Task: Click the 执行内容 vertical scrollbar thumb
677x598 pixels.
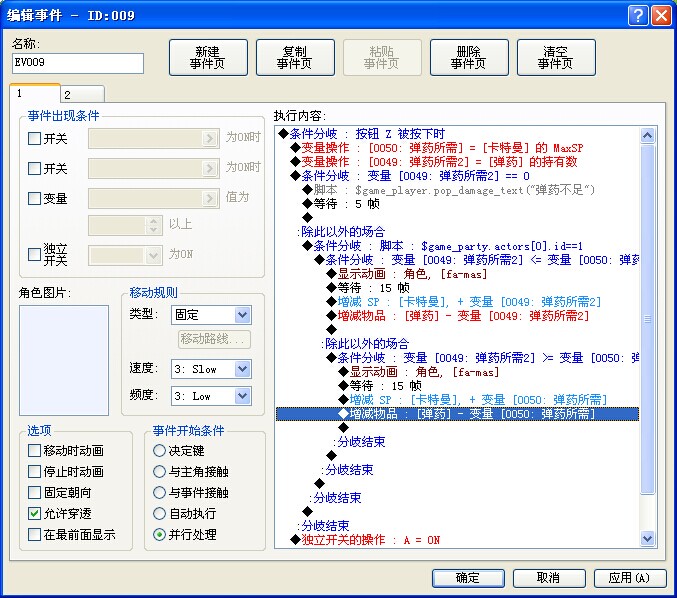Action: click(x=647, y=319)
